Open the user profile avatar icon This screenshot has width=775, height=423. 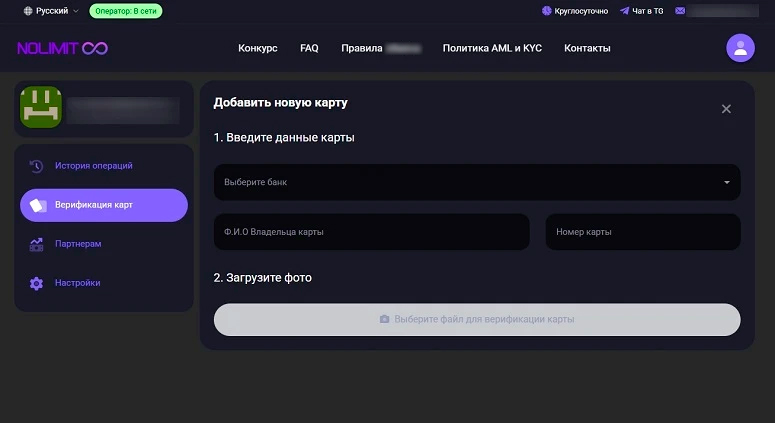pyautogui.click(x=740, y=48)
